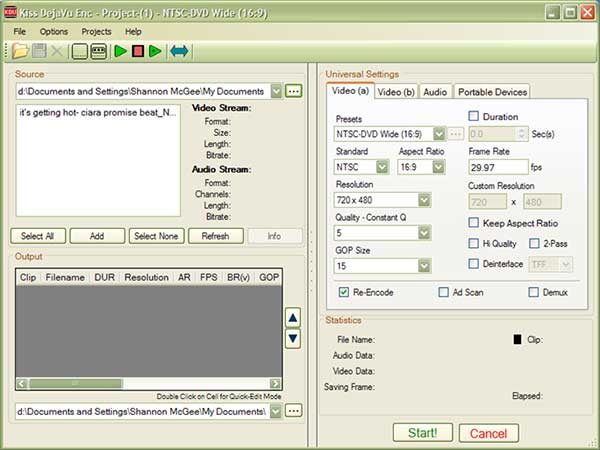Click the red stop square toolbar icon
The width and height of the screenshot is (600, 450).
point(137,50)
